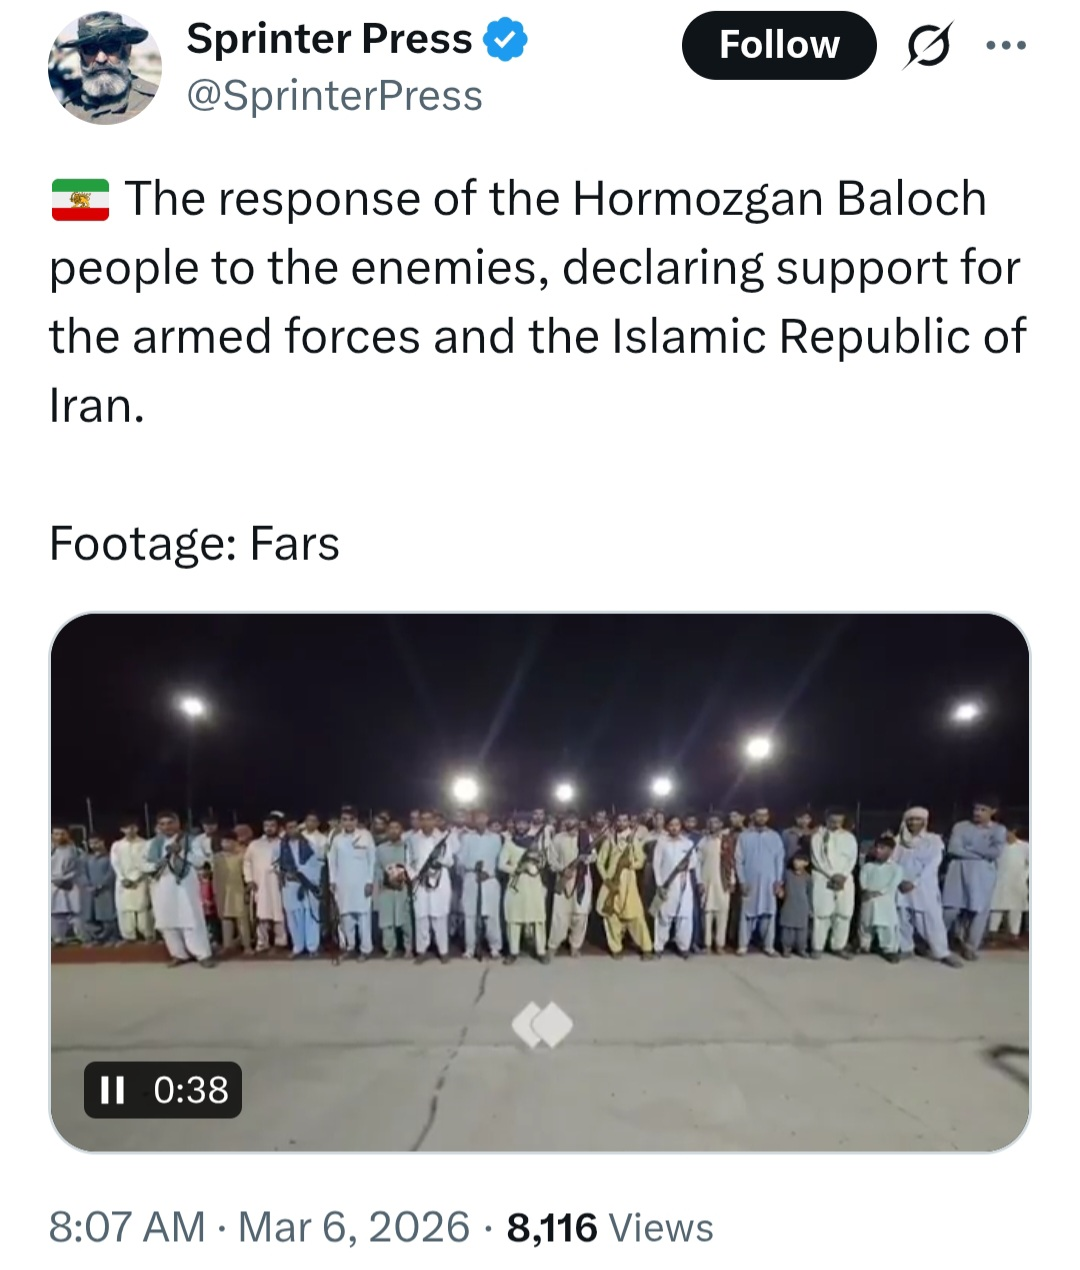Tap the blue verified badge

[x=505, y=40]
